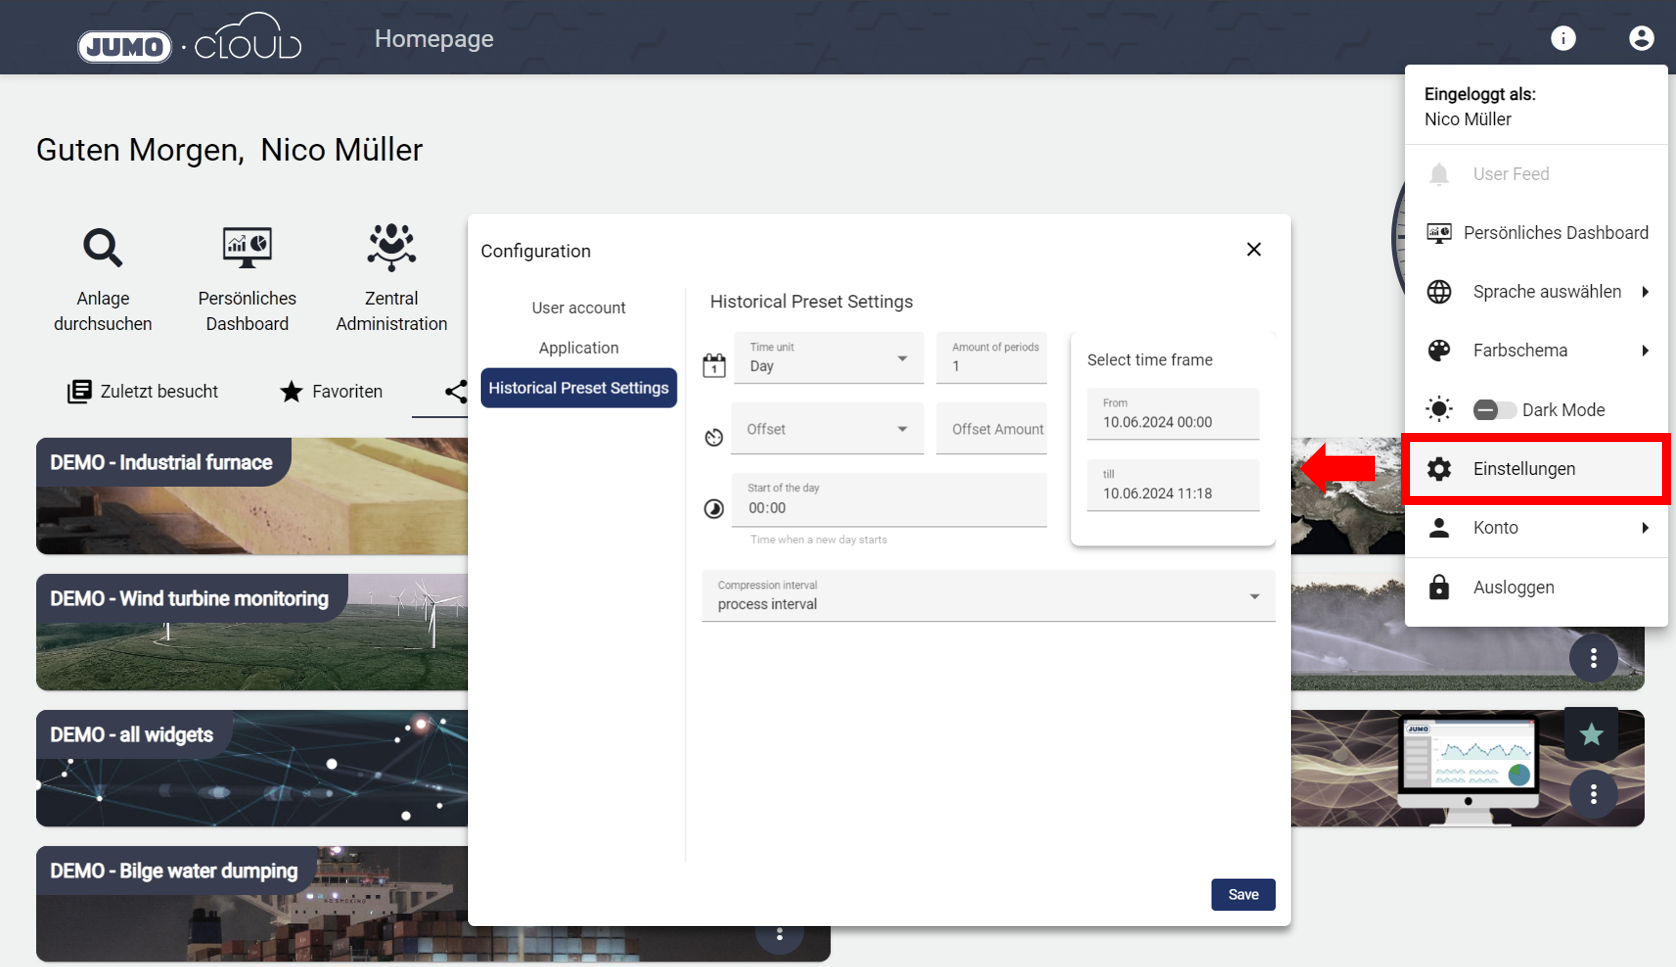
Task: Open the user profile account icon
Action: (x=1641, y=38)
